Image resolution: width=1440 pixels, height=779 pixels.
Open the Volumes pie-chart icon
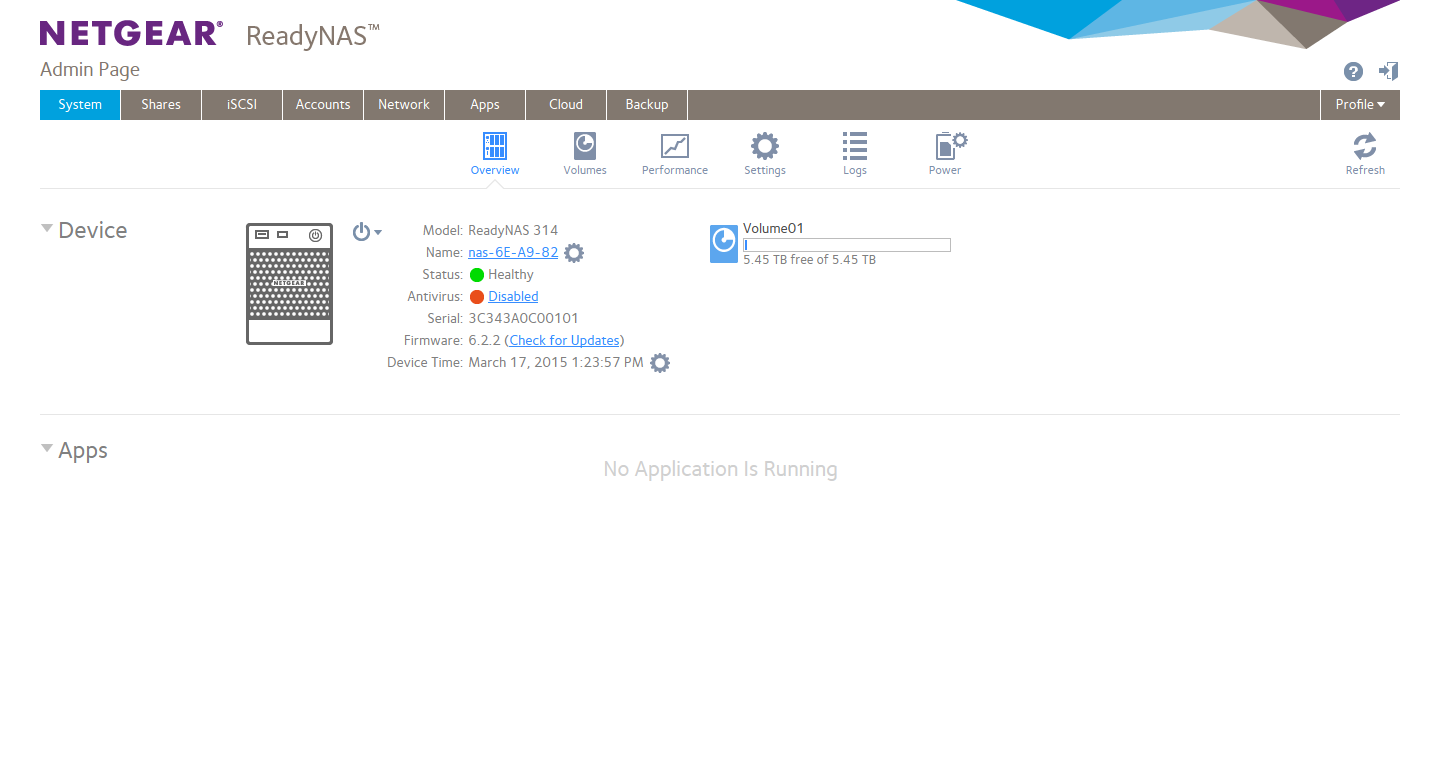585,147
